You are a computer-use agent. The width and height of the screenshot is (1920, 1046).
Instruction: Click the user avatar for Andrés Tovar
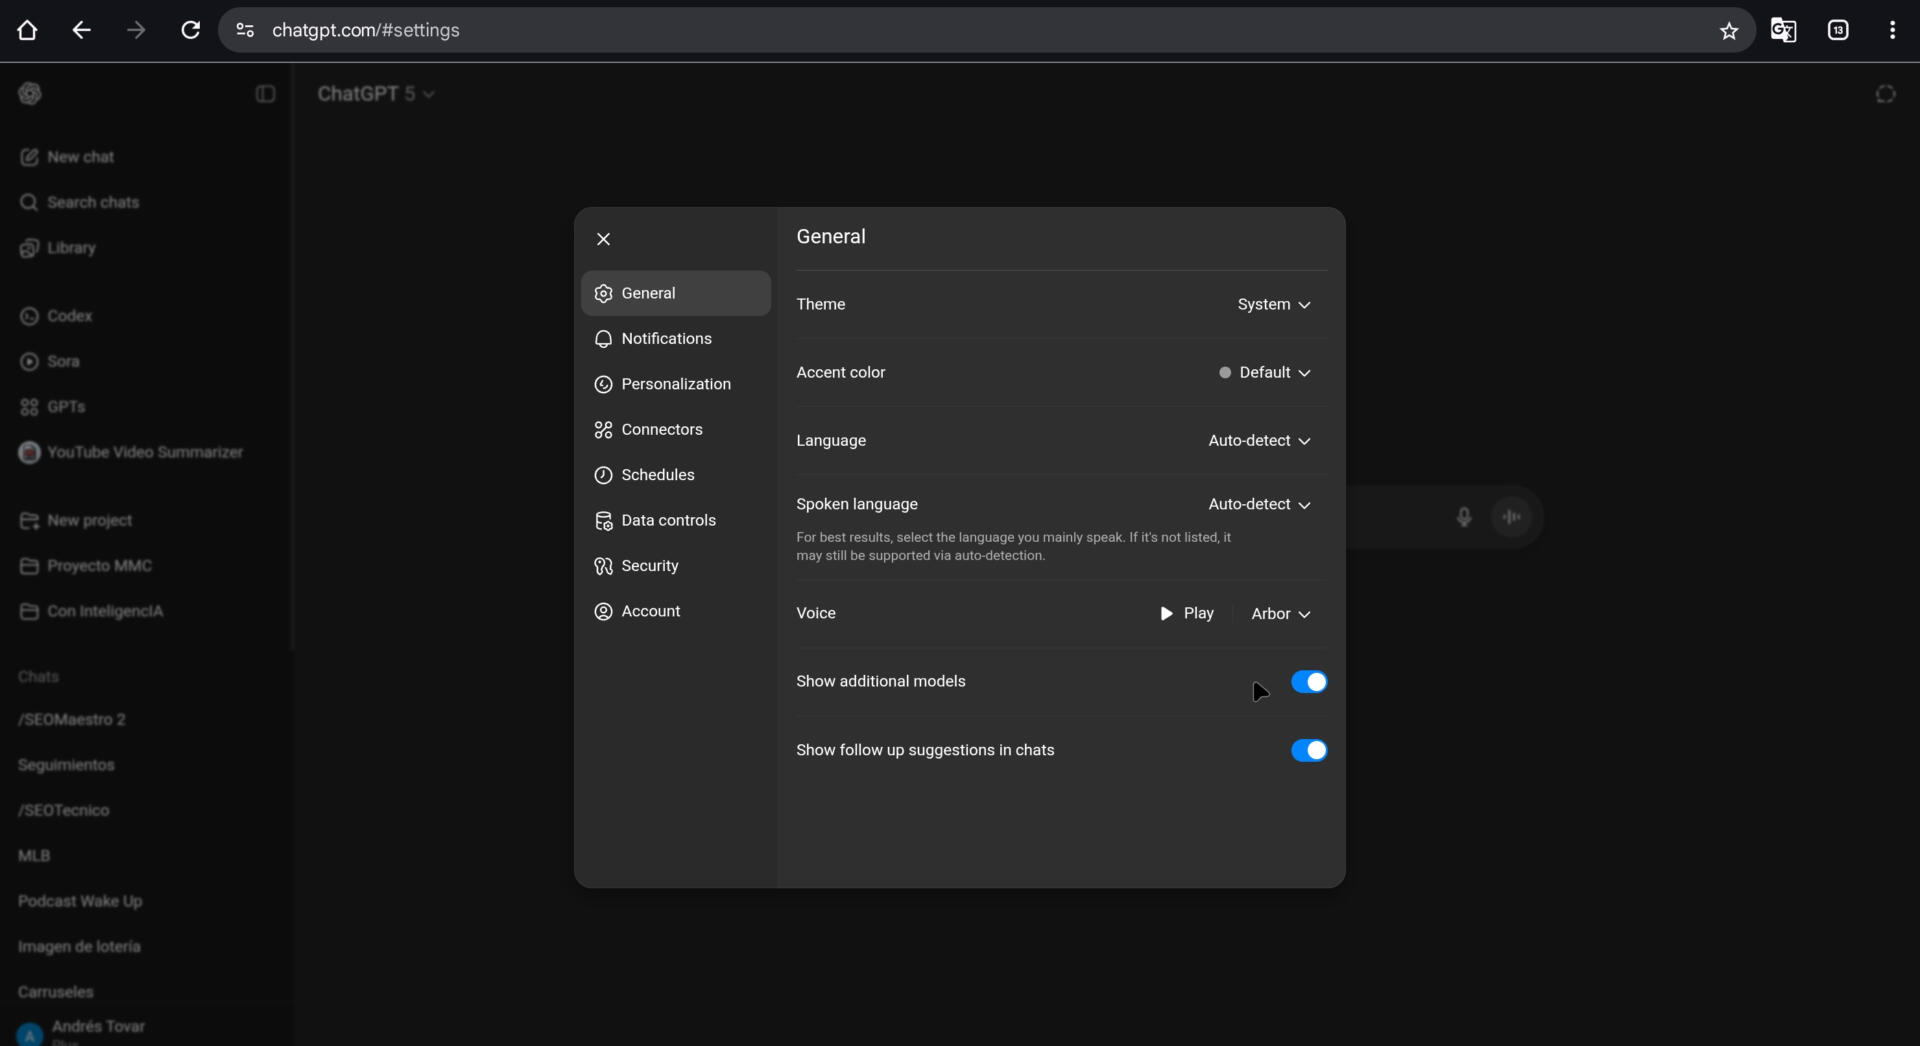[x=30, y=1034]
